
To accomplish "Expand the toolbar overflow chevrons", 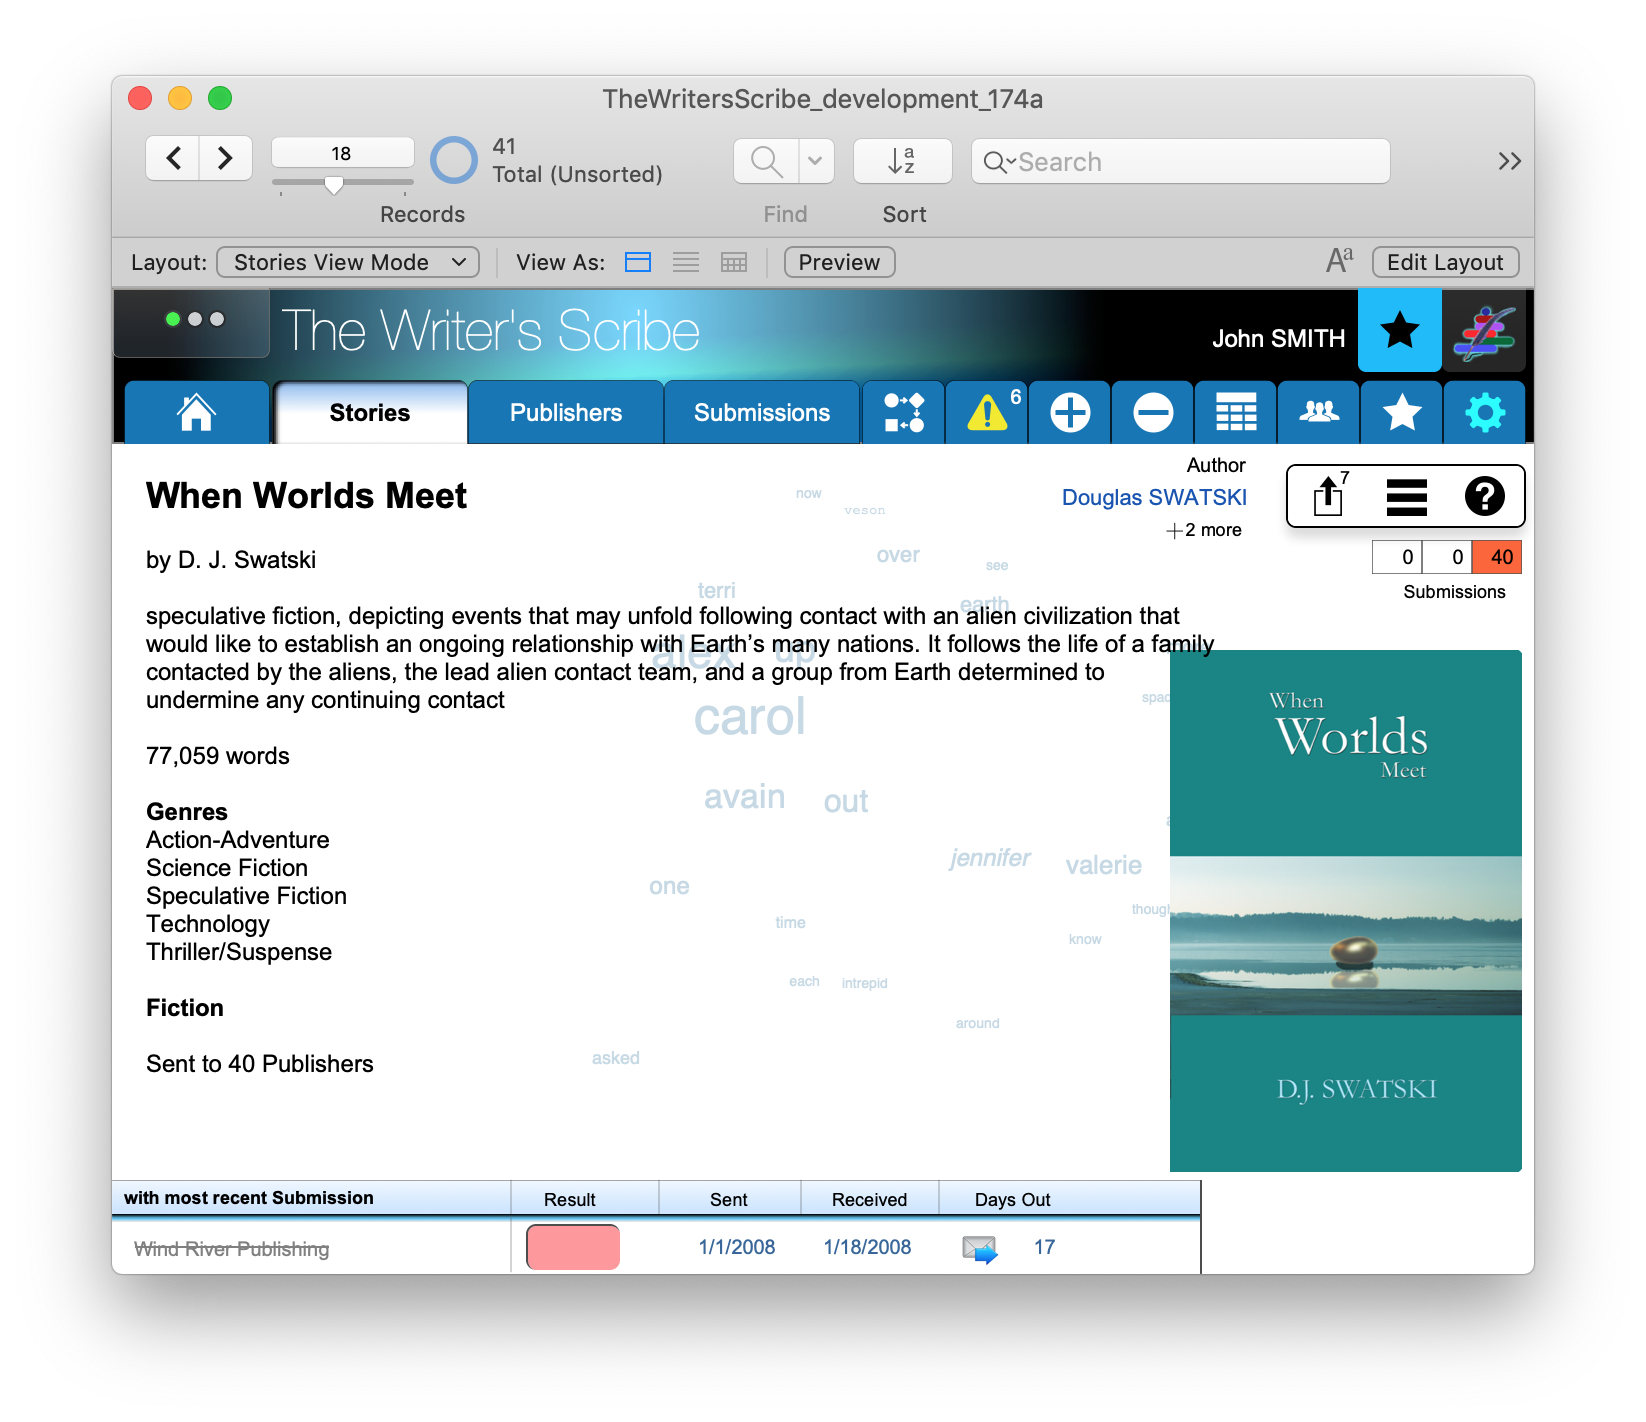I will pyautogui.click(x=1509, y=161).
